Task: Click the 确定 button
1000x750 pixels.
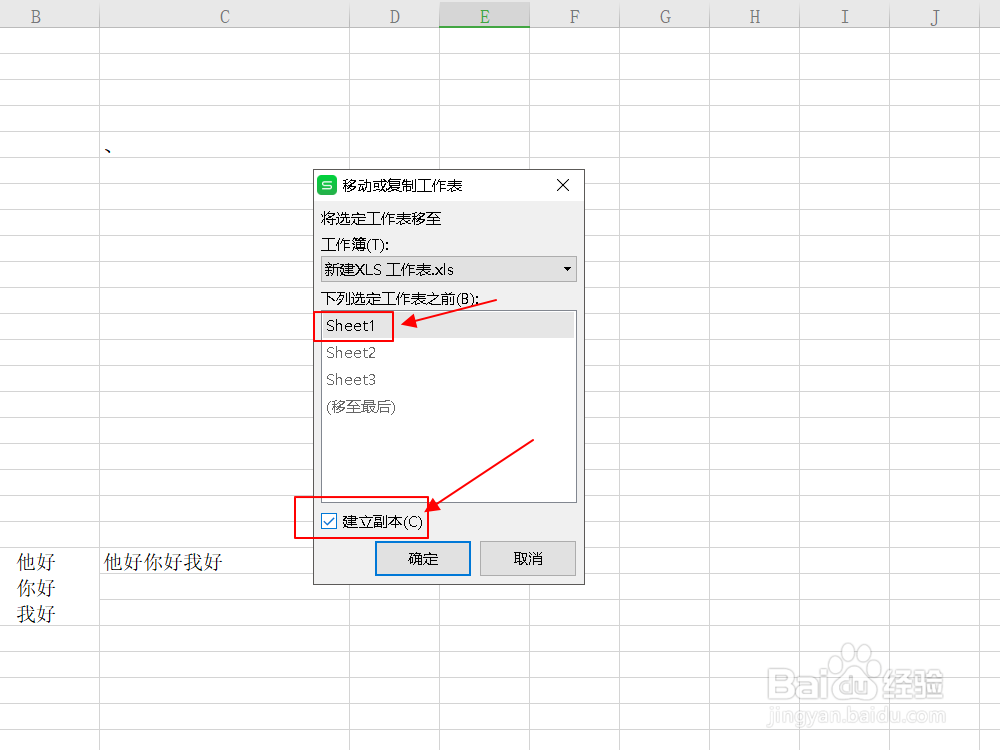Action: (423, 559)
